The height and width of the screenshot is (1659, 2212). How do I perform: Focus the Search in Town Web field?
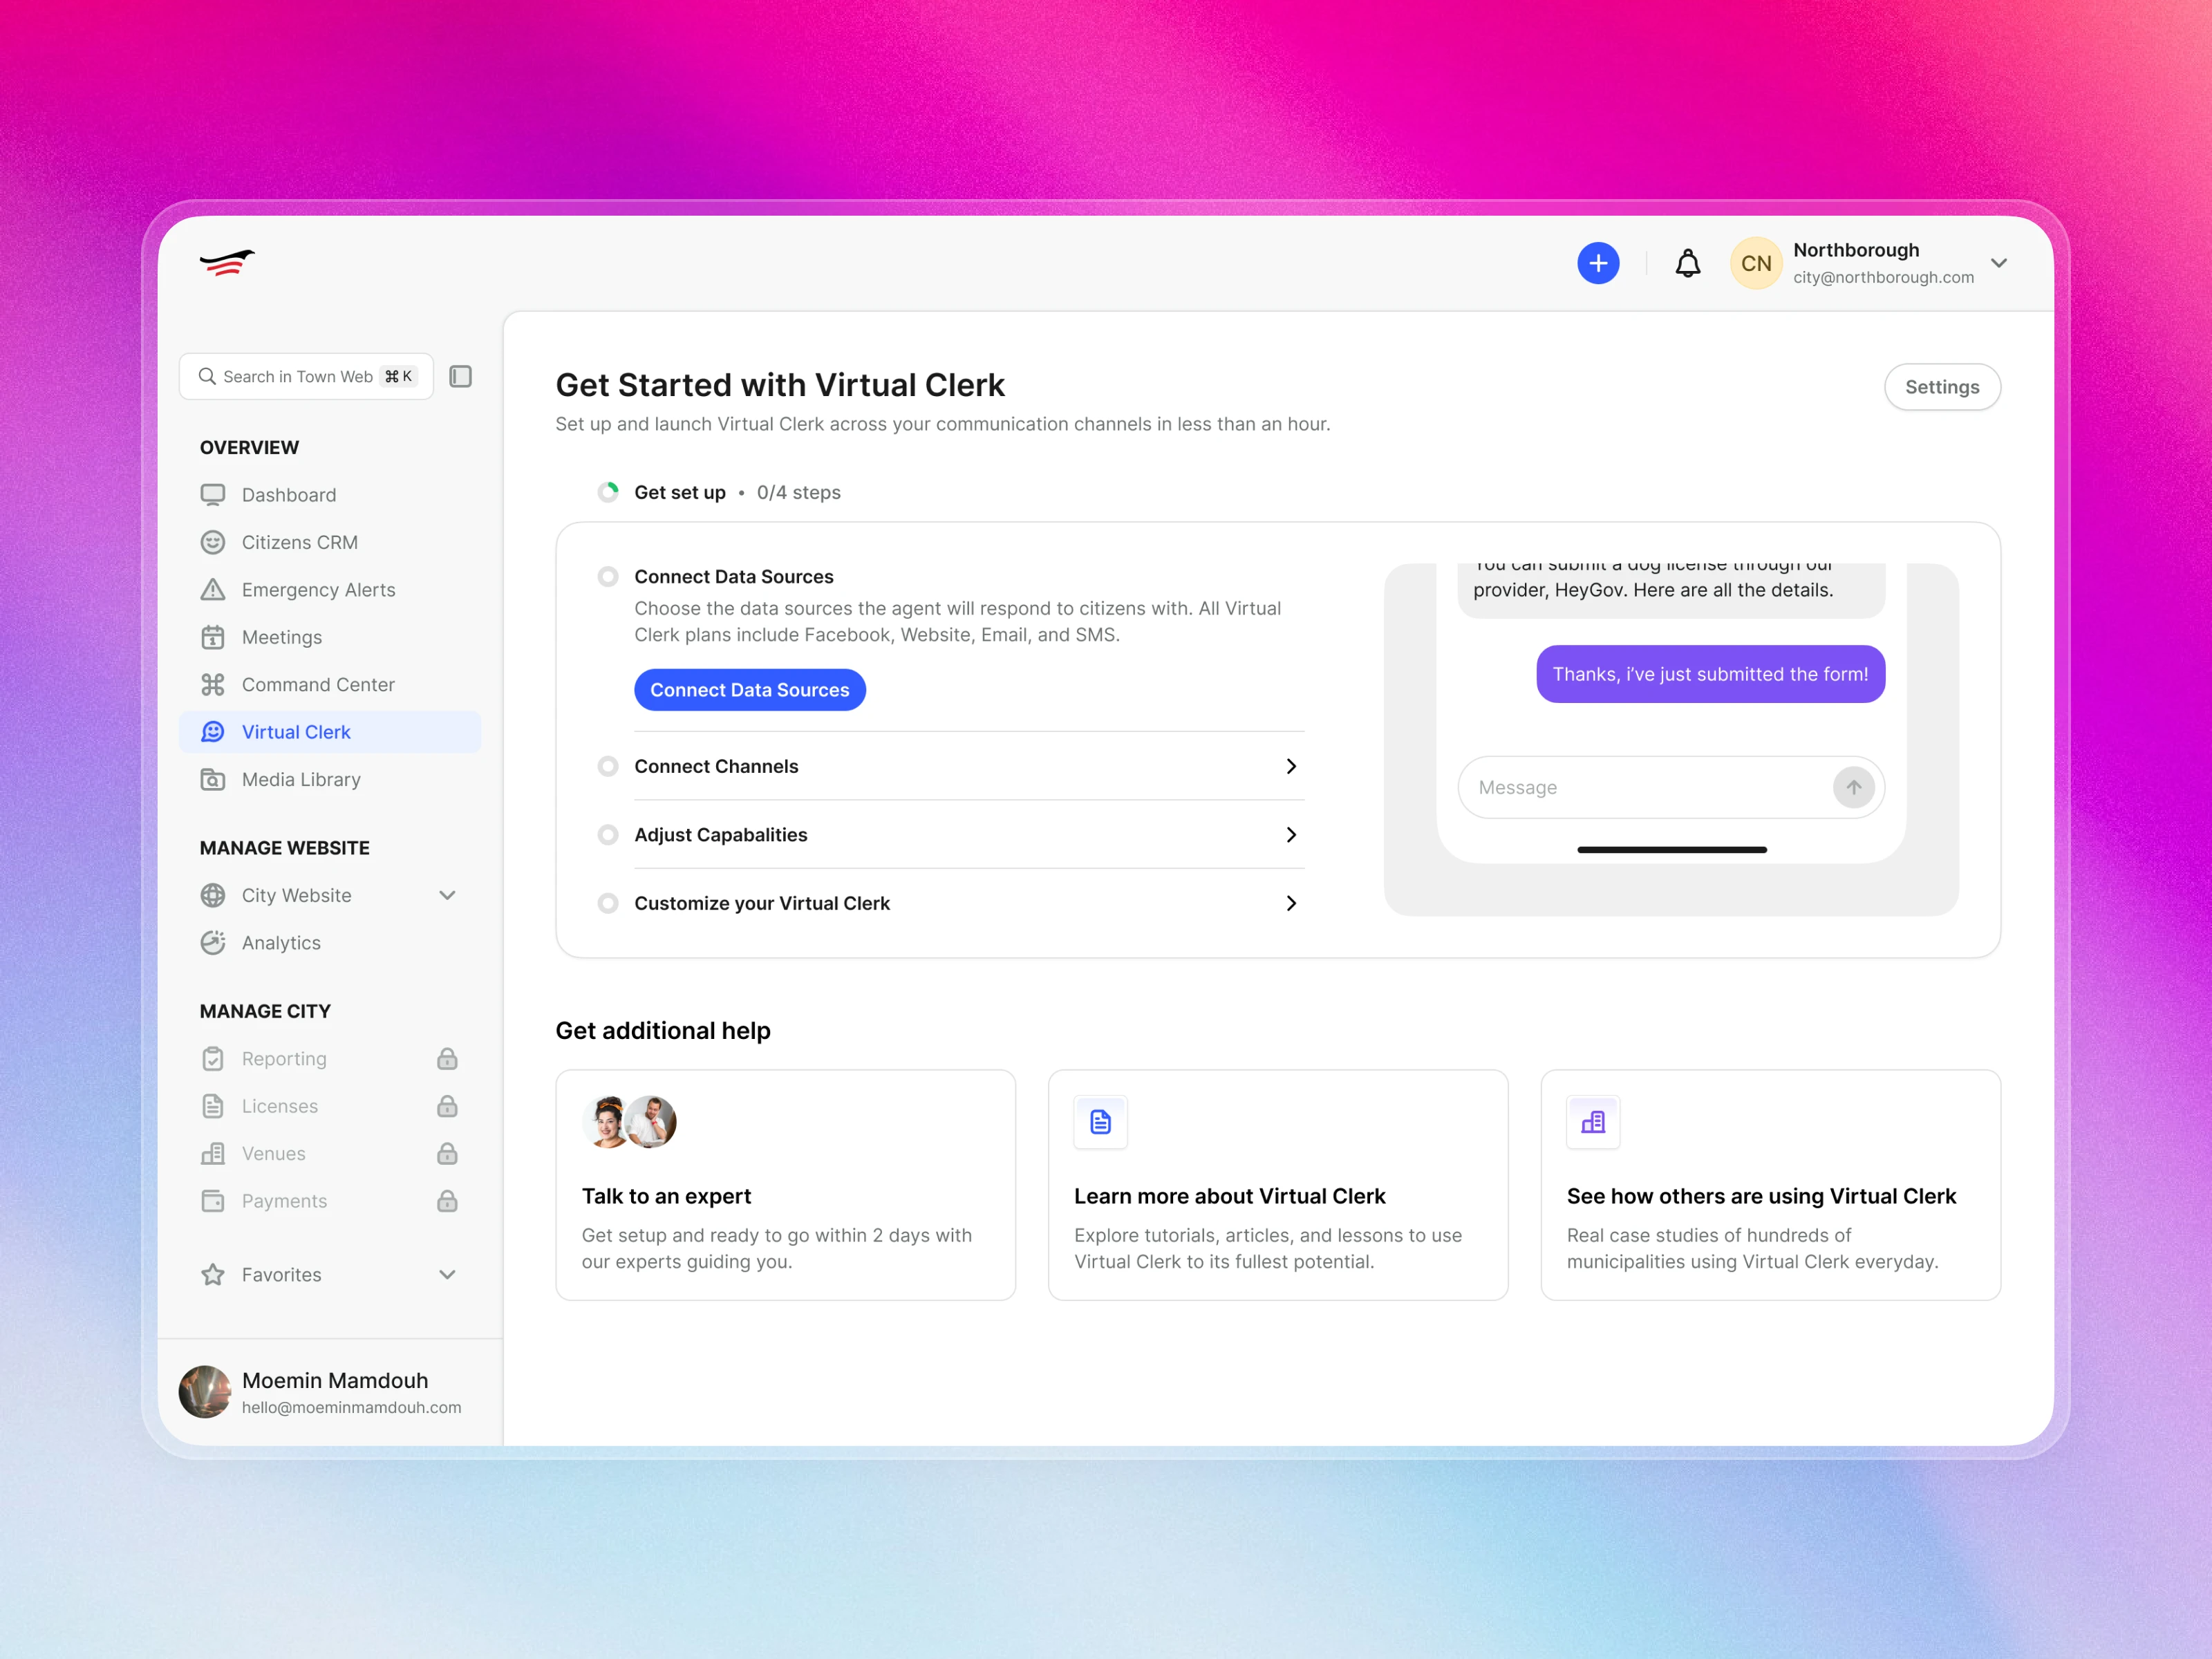[x=298, y=376]
